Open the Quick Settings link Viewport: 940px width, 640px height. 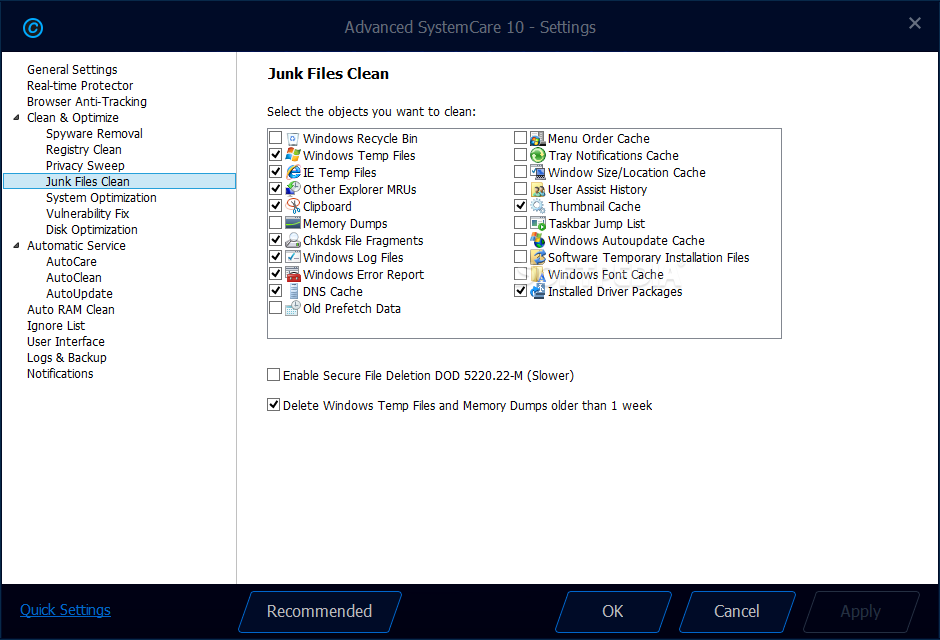65,610
